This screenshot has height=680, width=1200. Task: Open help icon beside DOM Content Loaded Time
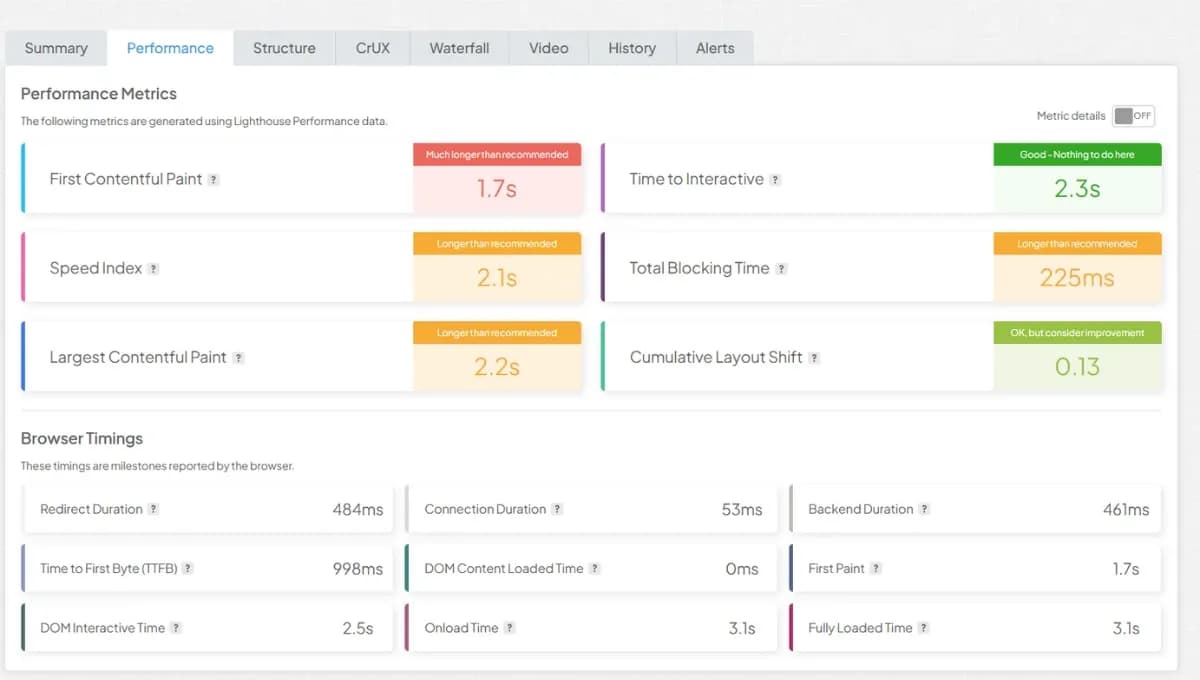[x=594, y=568]
